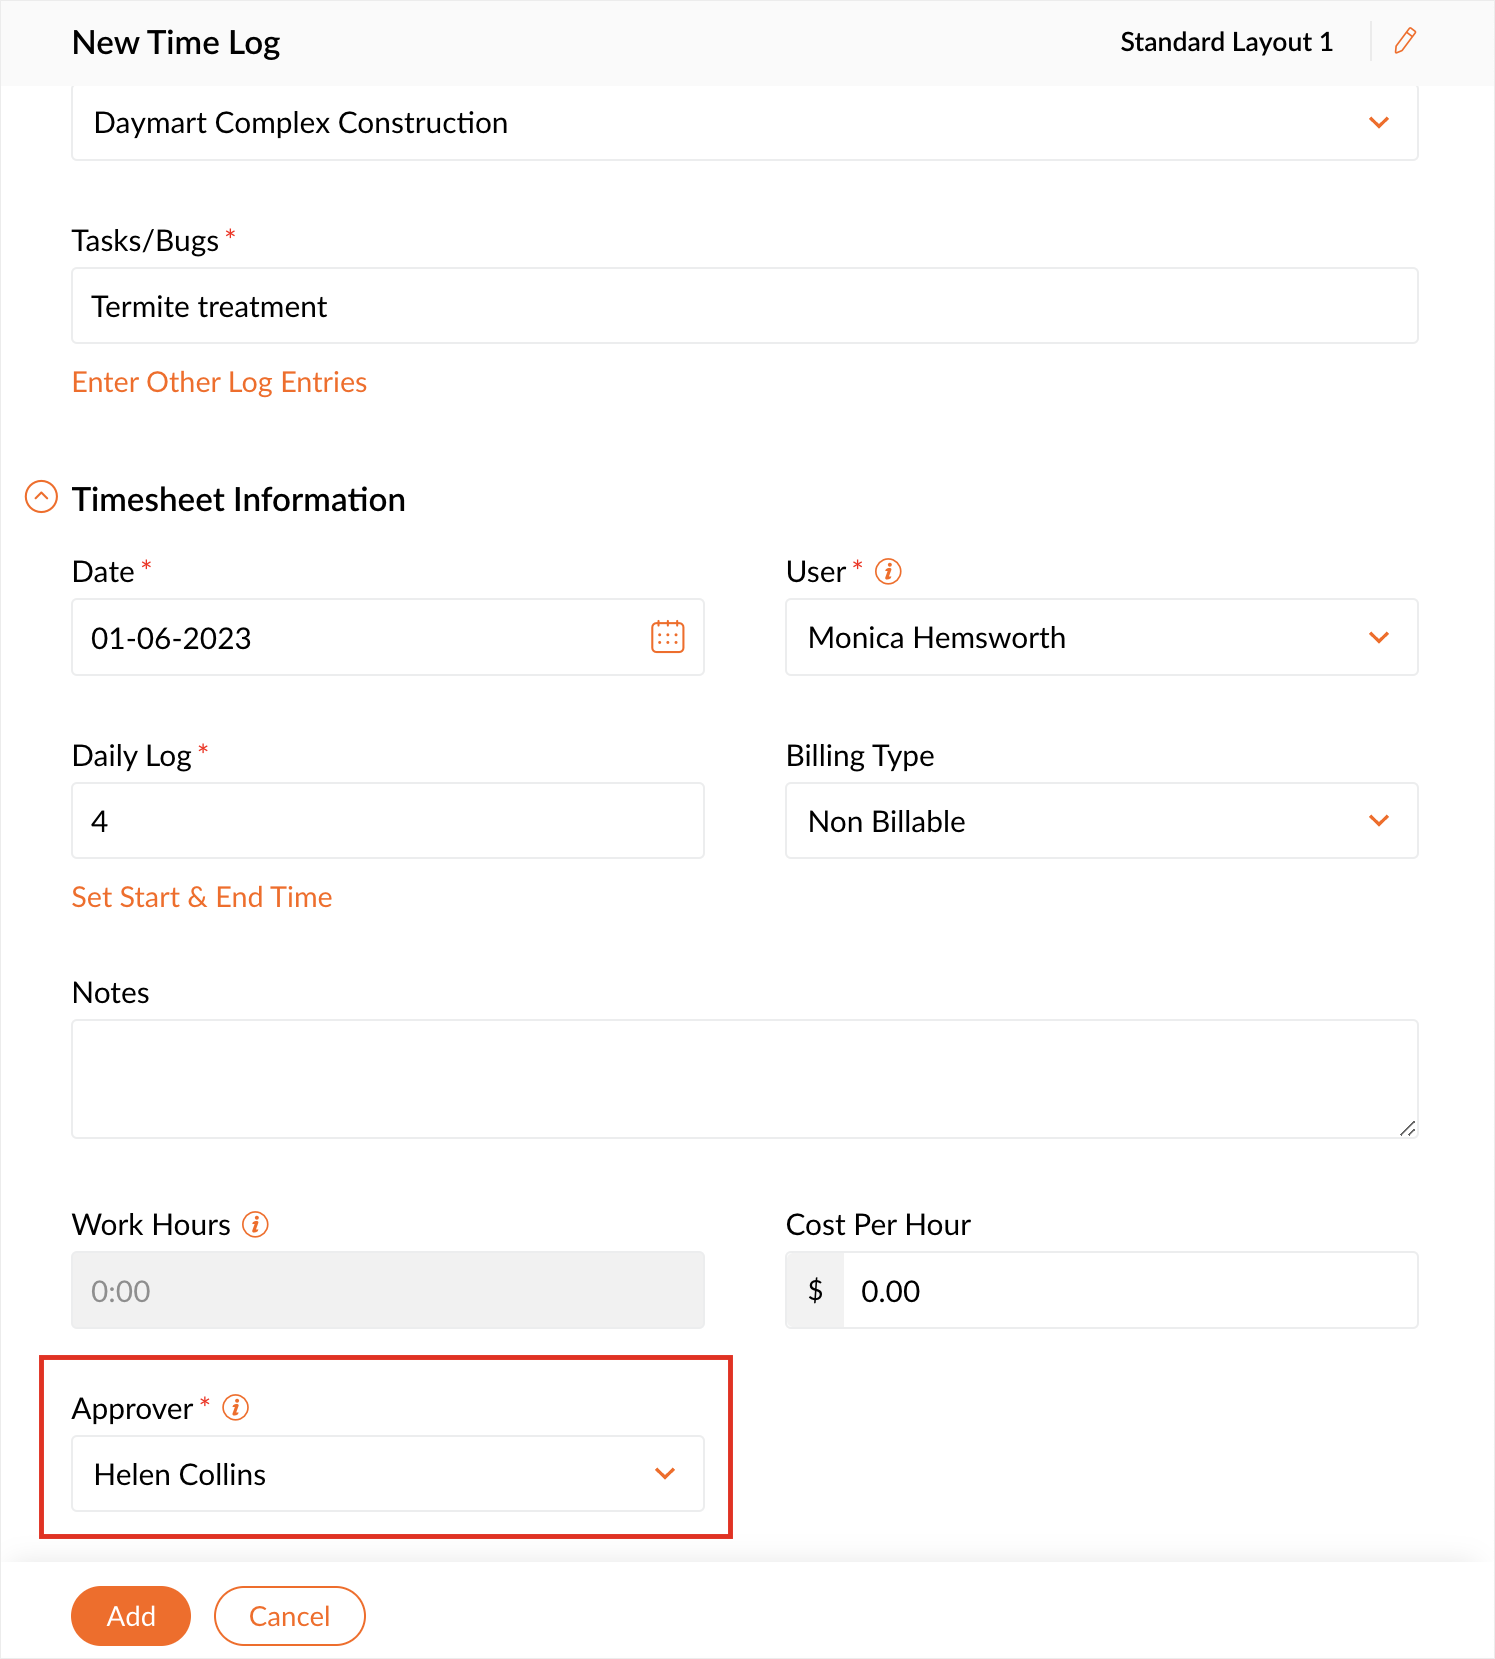Open the Date calendar picker icon
Image resolution: width=1495 pixels, height=1659 pixels.
click(x=667, y=637)
